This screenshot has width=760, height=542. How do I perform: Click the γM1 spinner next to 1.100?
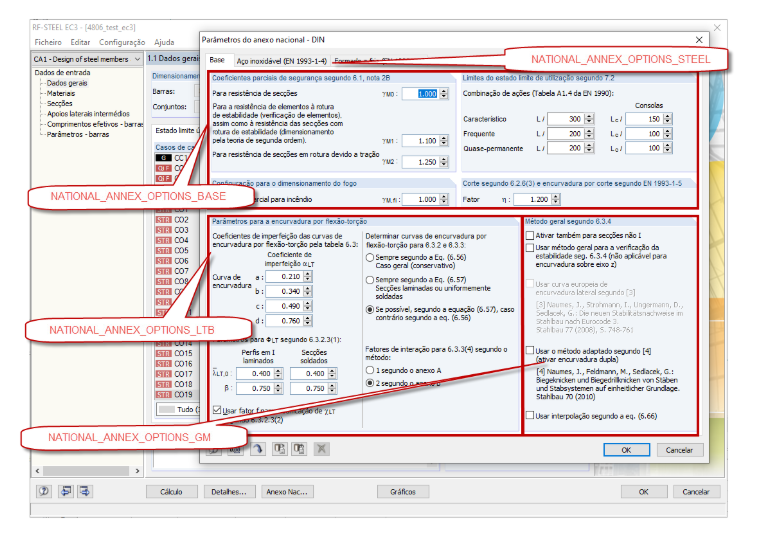[444, 141]
